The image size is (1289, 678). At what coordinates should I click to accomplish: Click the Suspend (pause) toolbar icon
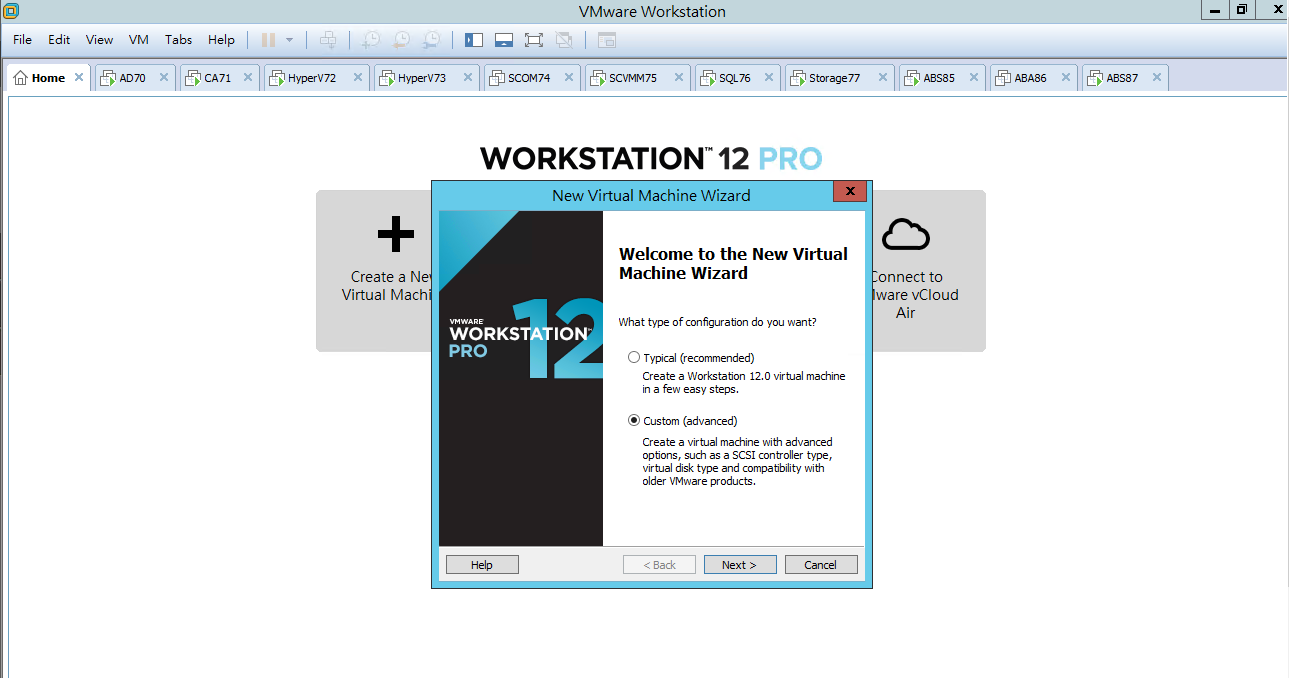(268, 40)
